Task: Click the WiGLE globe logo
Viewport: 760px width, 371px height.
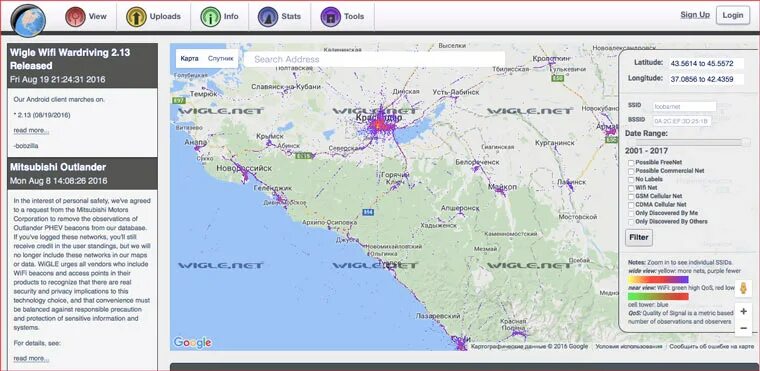Action: (x=28, y=20)
